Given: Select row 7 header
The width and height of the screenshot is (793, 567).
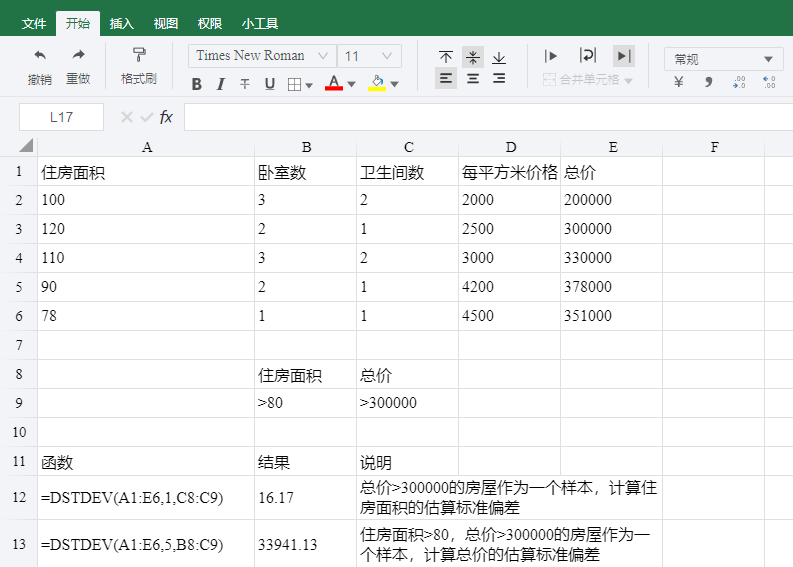Looking at the screenshot, I should [19, 345].
